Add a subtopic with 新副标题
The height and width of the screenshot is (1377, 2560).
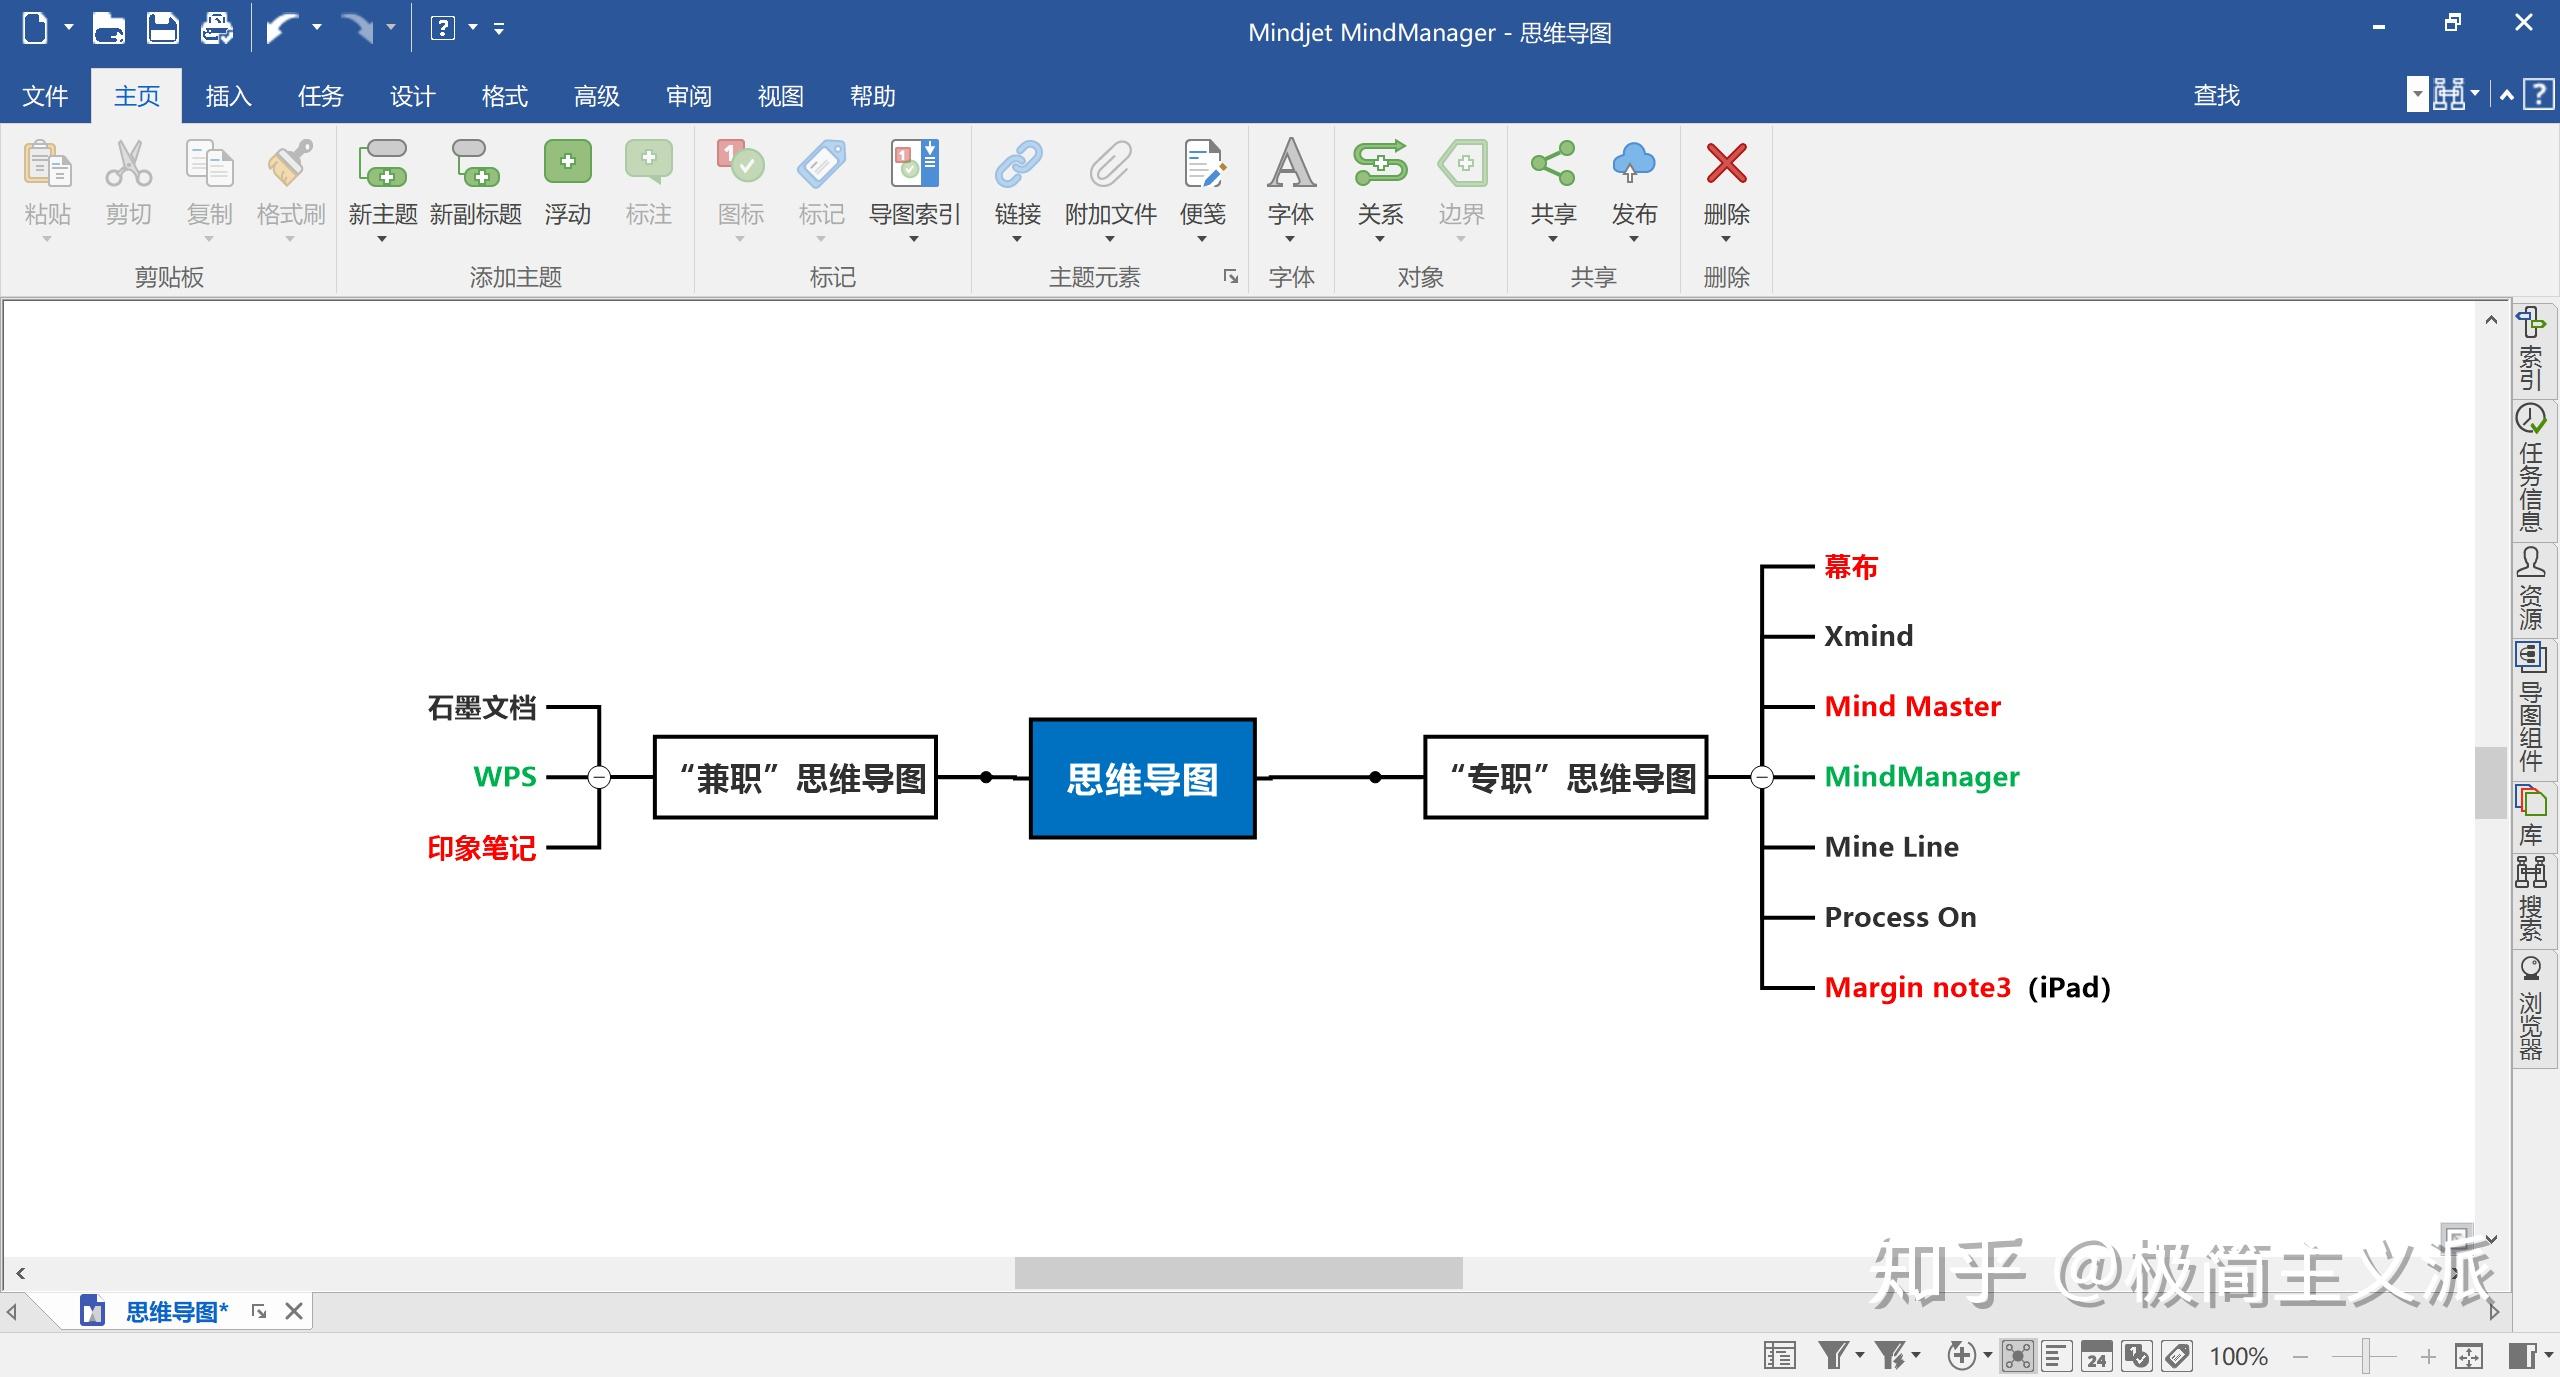click(x=475, y=185)
